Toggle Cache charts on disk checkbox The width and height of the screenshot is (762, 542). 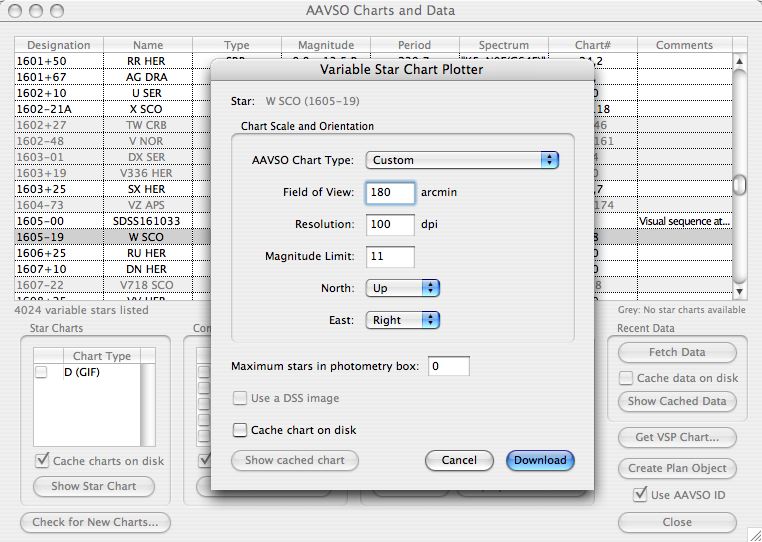coord(42,460)
